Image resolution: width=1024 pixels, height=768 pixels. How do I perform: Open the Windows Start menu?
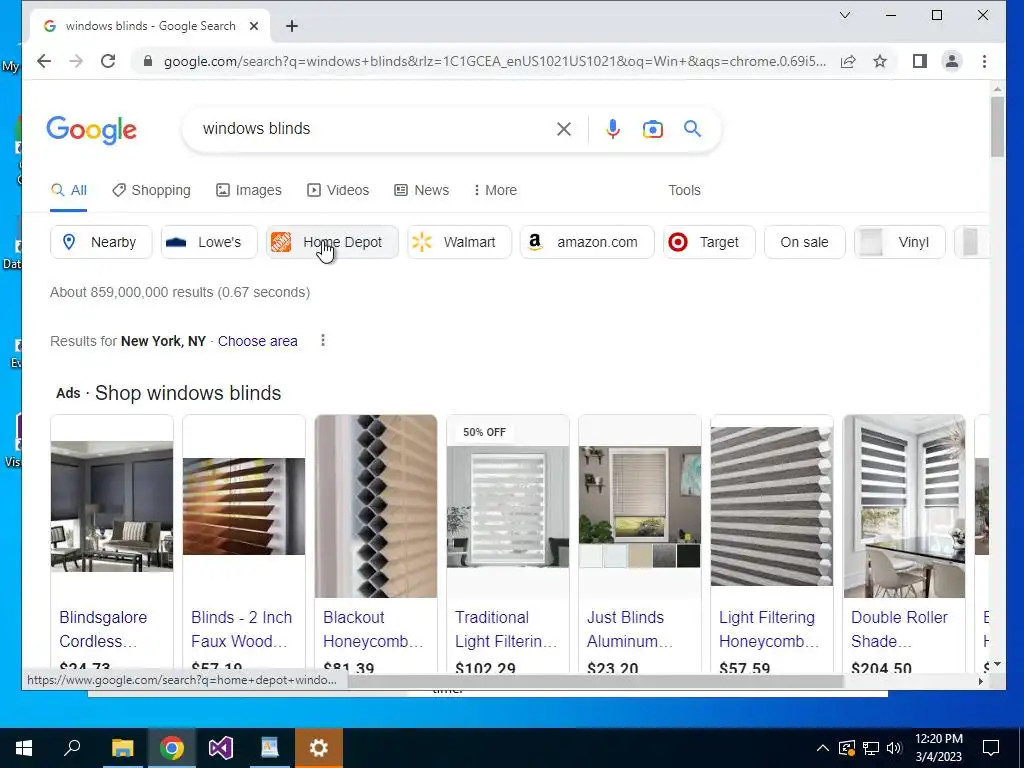tap(24, 748)
